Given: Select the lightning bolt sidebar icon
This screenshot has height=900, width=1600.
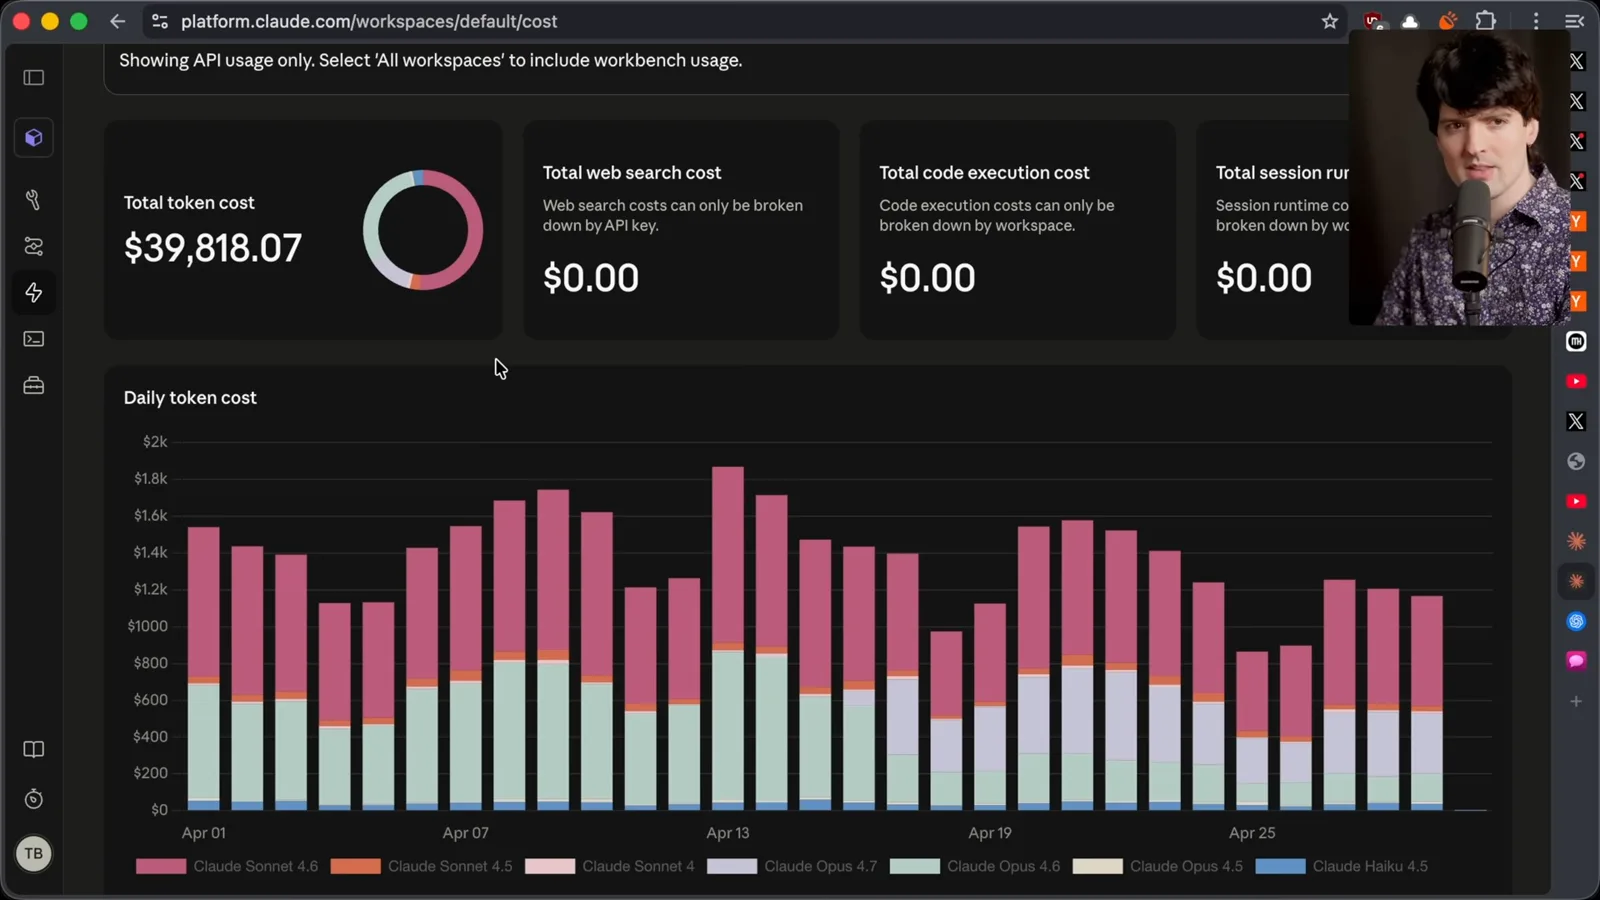Looking at the screenshot, I should pyautogui.click(x=34, y=292).
